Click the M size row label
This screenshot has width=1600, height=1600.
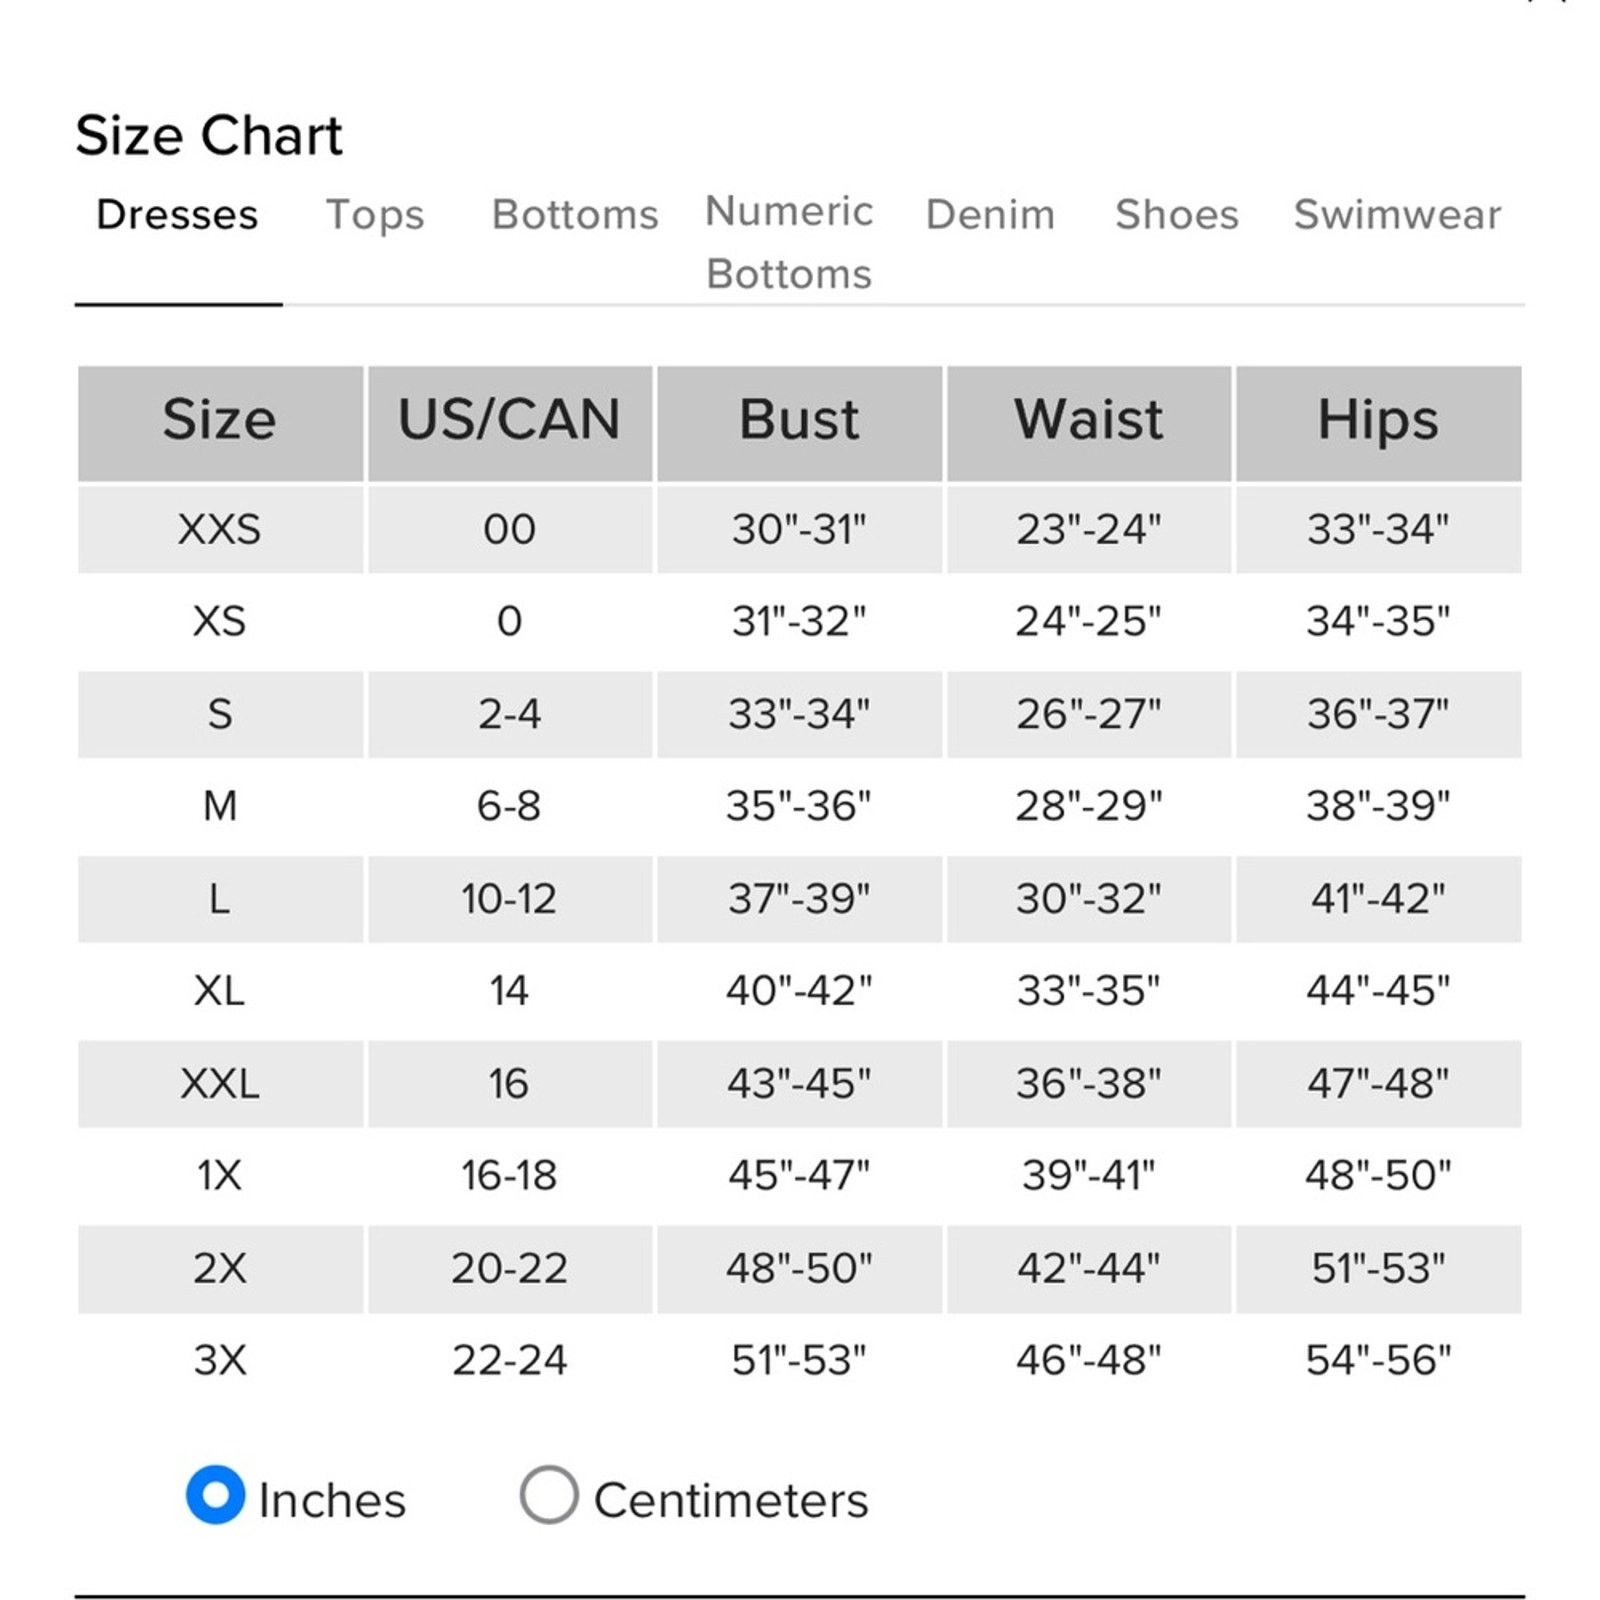click(220, 806)
